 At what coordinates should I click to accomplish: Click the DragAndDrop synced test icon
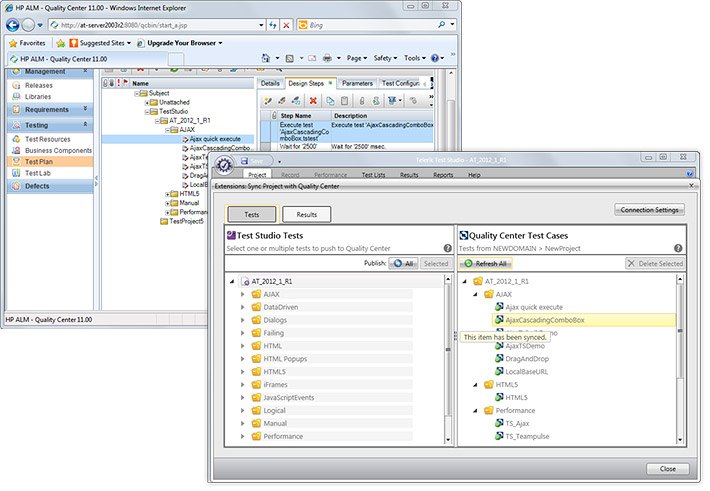499,358
